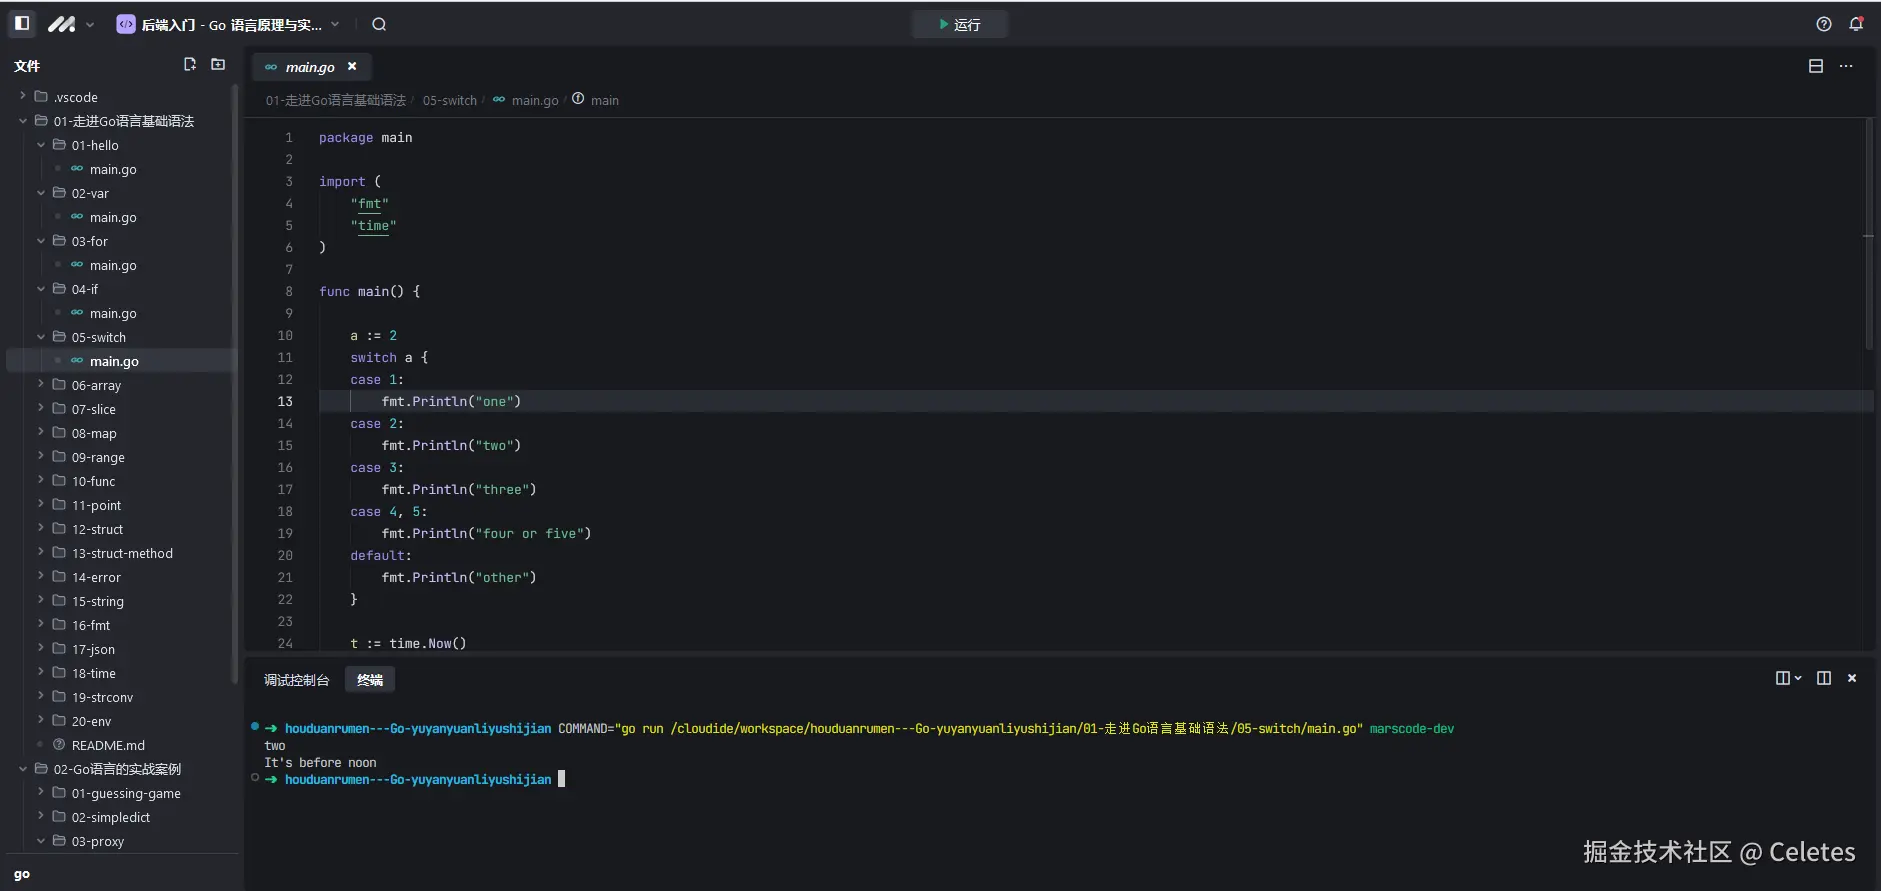Create a new file in explorer
Image resolution: width=1881 pixels, height=891 pixels.
[190, 65]
